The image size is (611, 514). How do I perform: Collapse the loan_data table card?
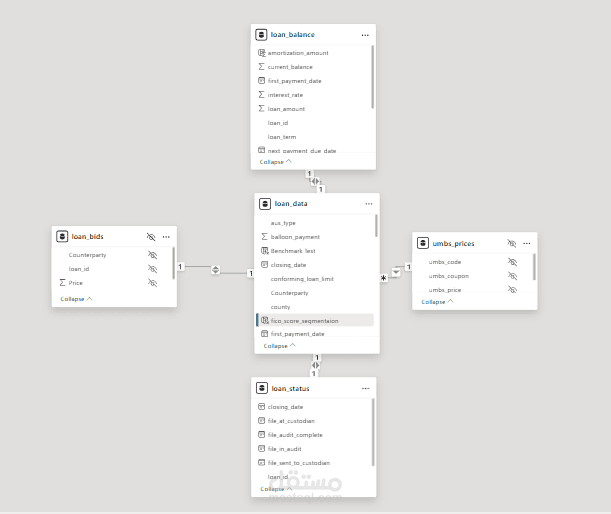pyautogui.click(x=279, y=346)
